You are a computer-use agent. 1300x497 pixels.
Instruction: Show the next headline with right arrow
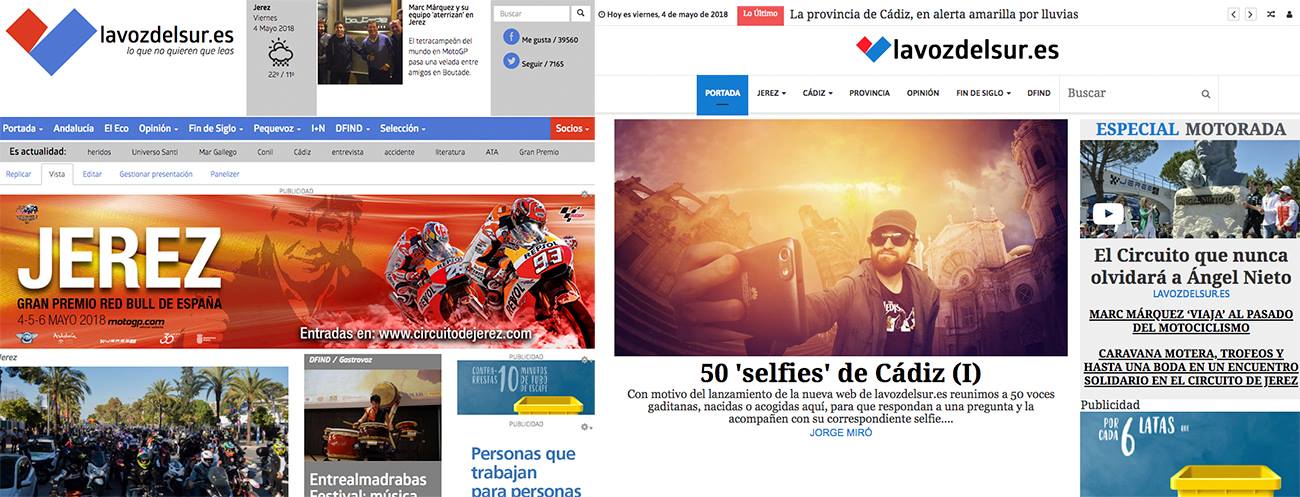(x=1251, y=14)
